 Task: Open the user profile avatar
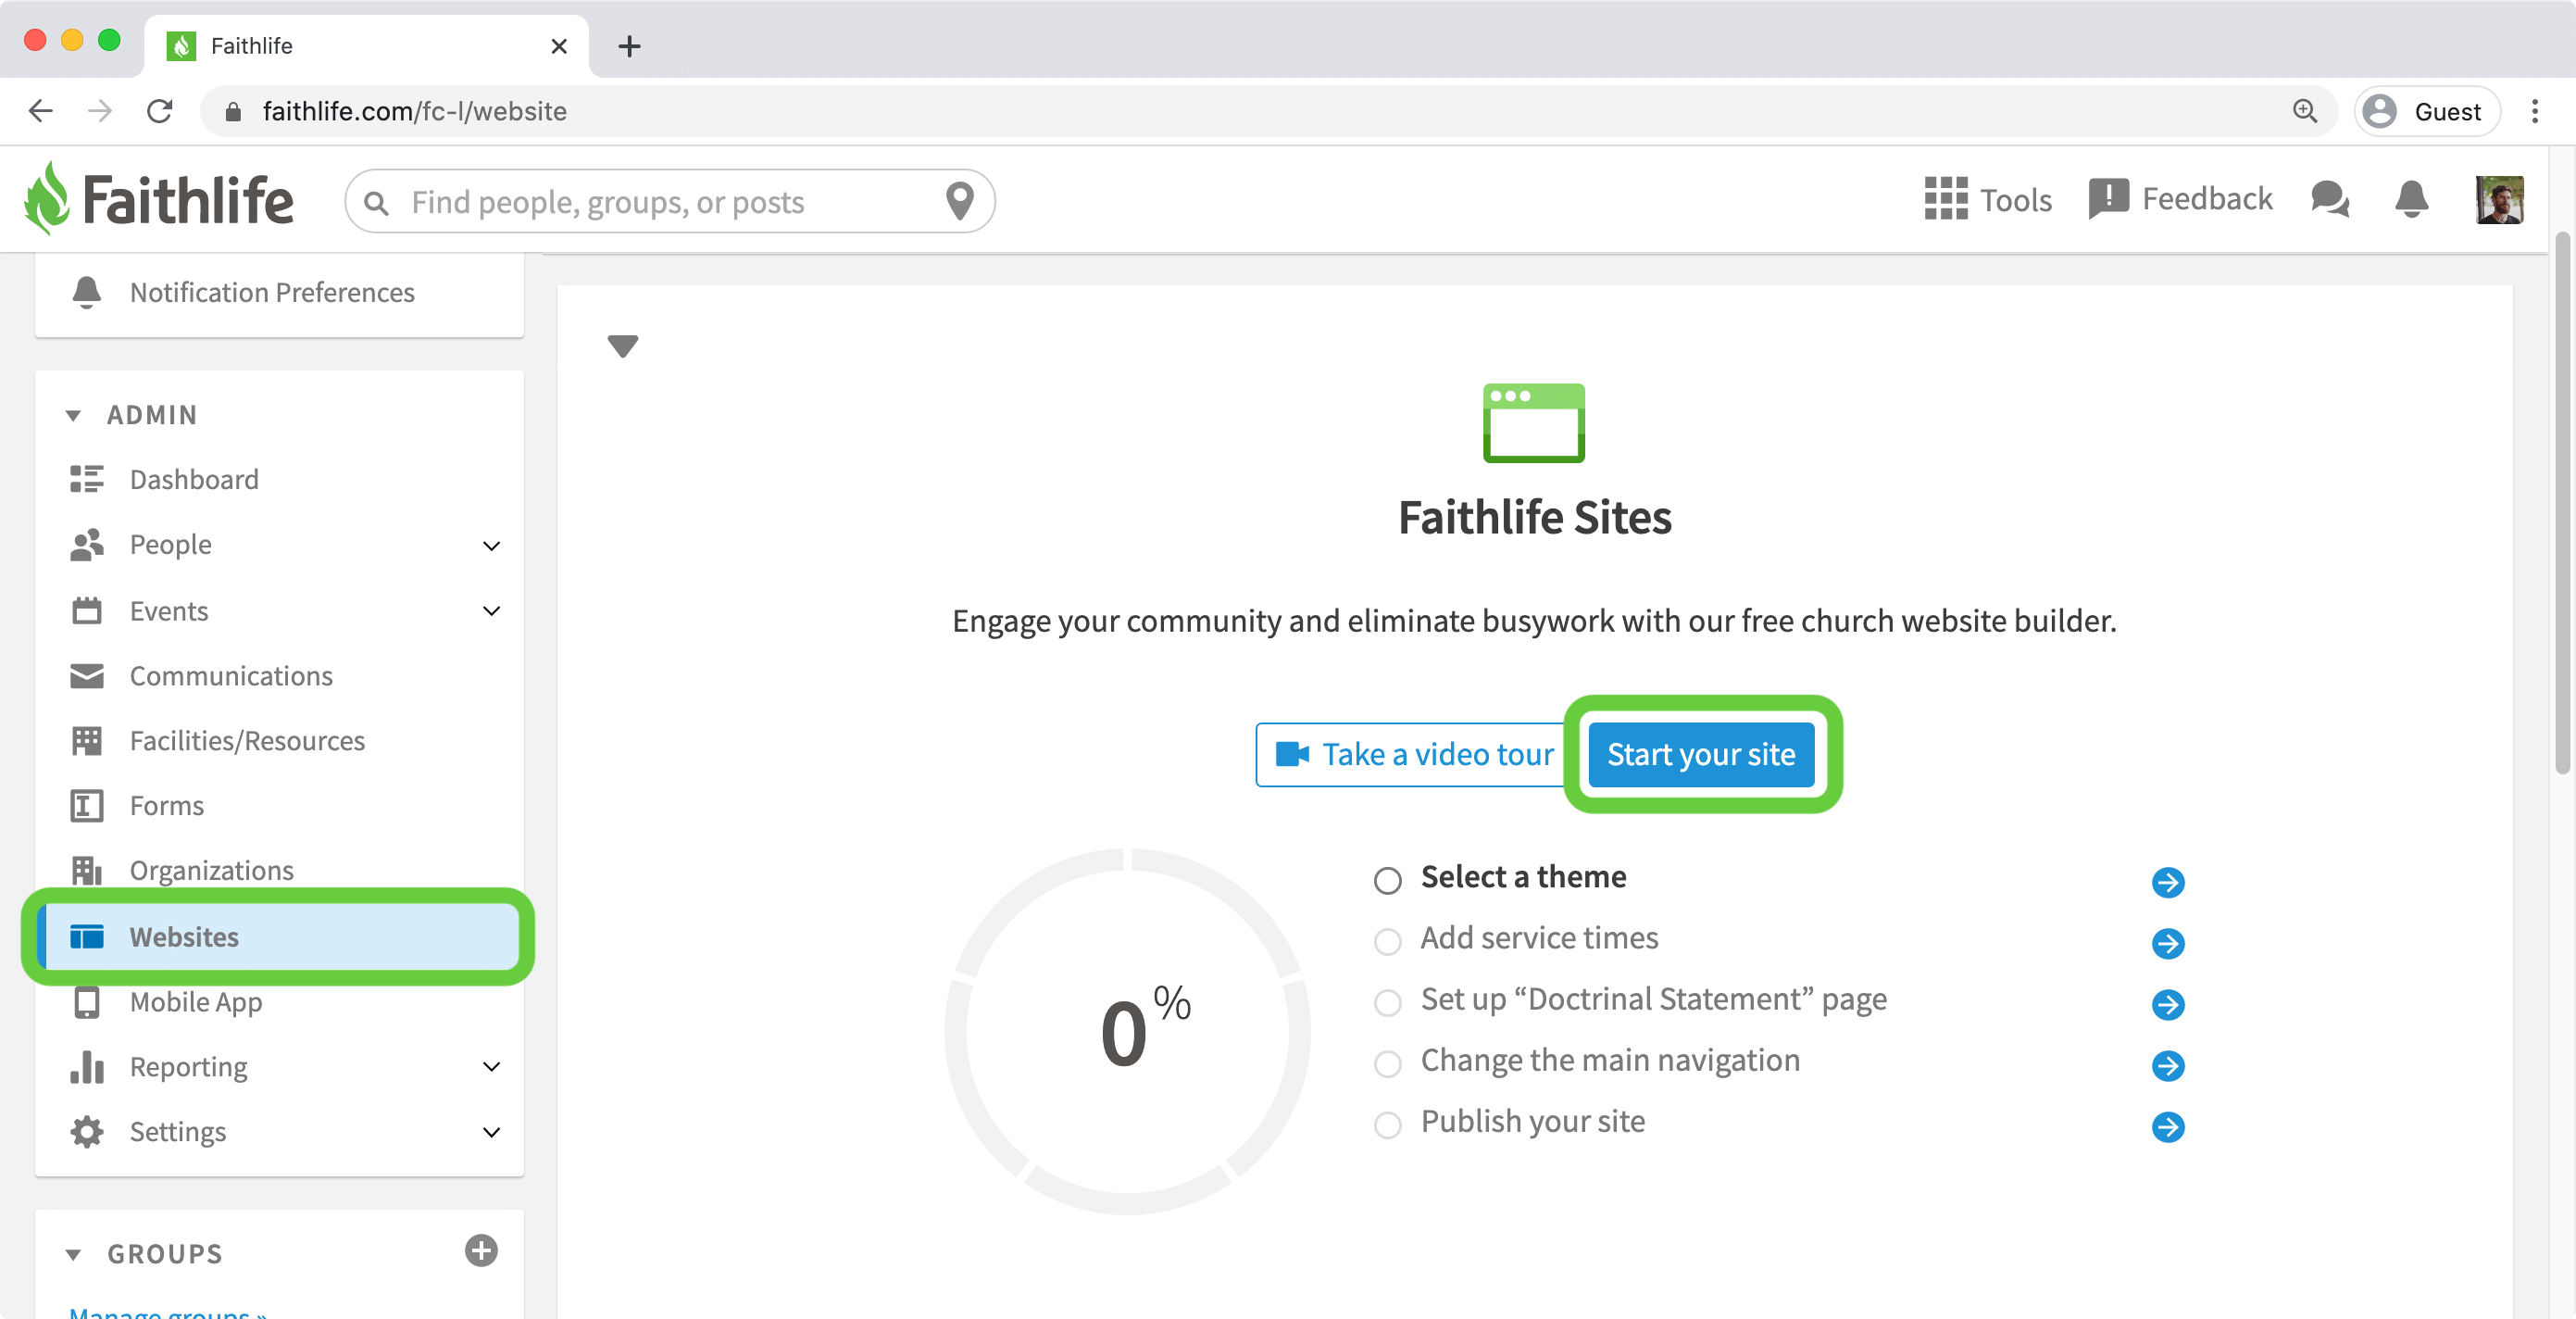pos(2498,199)
